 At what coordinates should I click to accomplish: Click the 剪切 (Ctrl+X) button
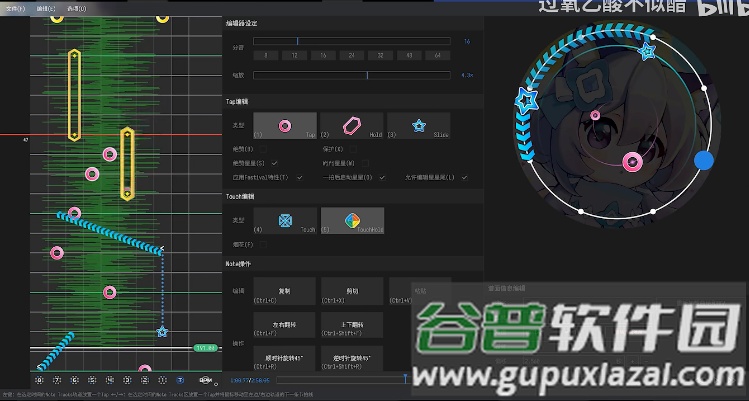(352, 292)
